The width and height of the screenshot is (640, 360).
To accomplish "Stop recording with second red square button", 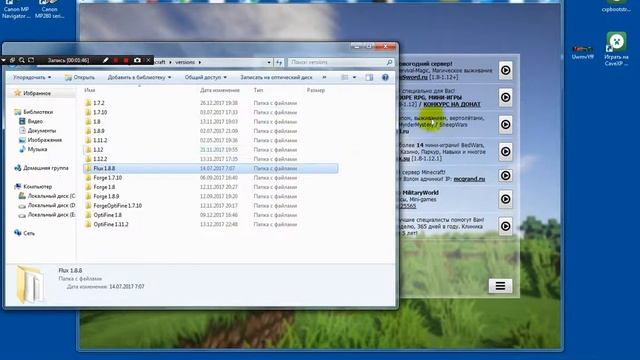I will tap(126, 60).
